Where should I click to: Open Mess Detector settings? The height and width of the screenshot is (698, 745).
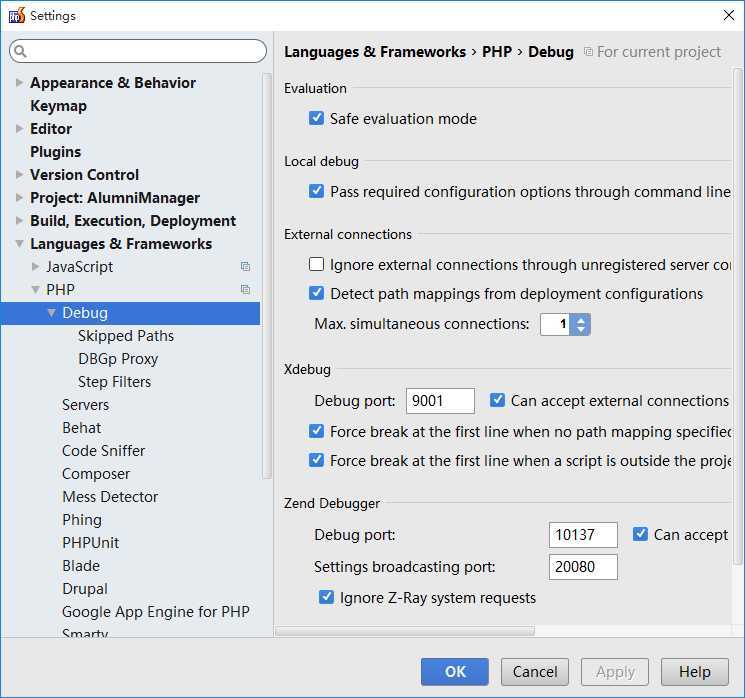point(110,497)
